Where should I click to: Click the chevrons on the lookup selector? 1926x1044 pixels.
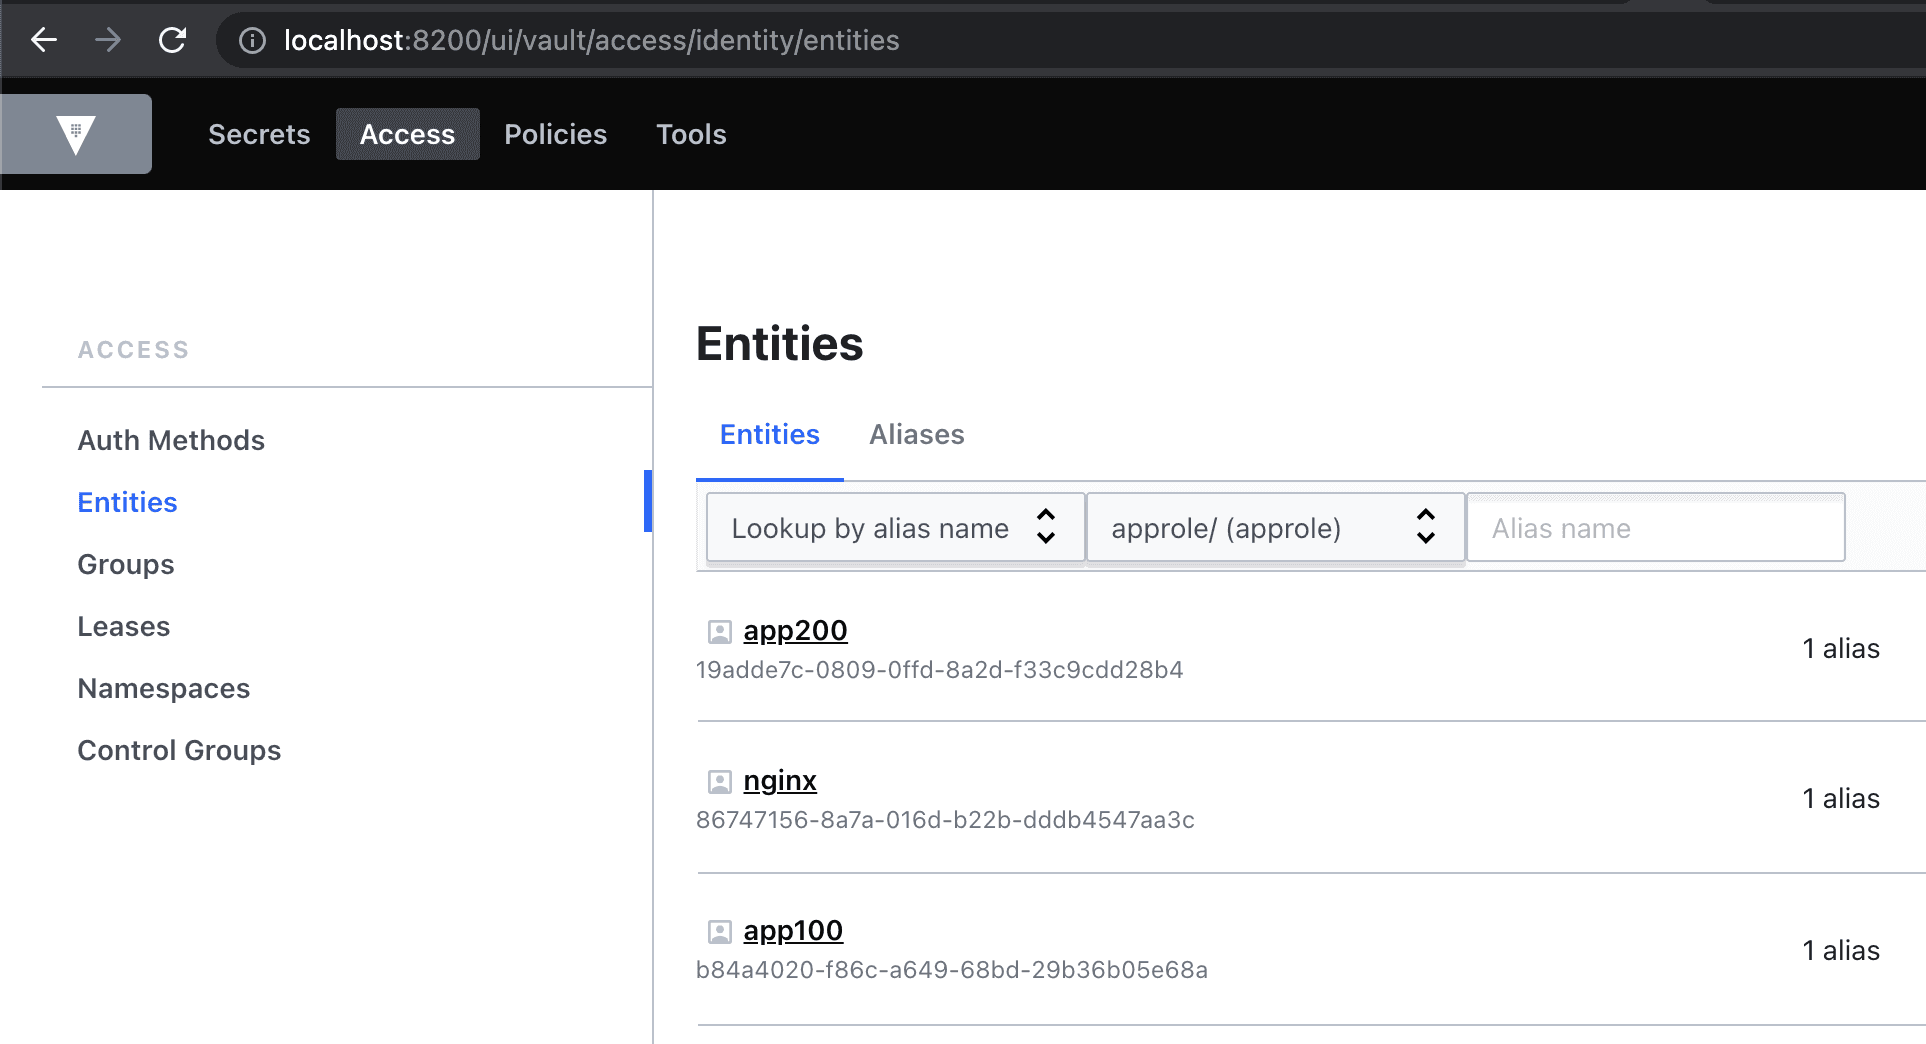tap(1046, 527)
